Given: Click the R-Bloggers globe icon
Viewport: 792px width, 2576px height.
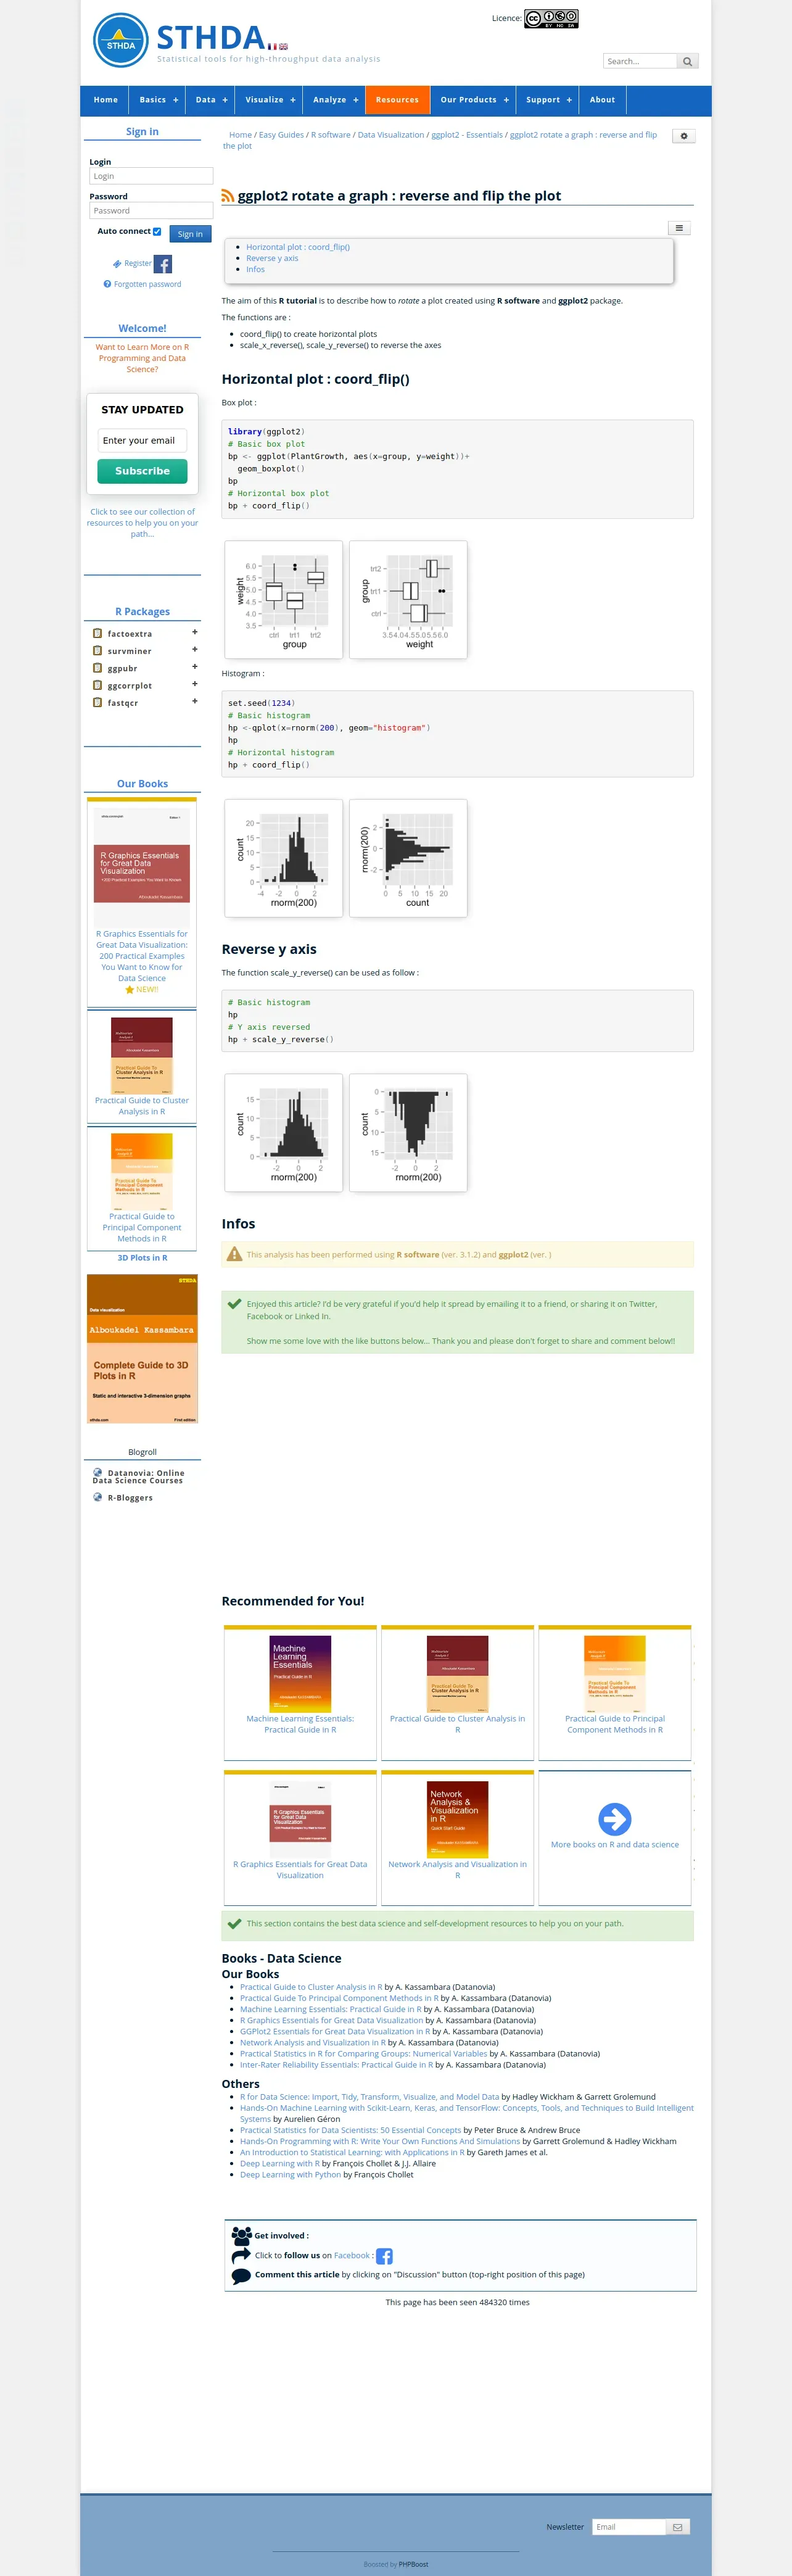Looking at the screenshot, I should 98,1497.
